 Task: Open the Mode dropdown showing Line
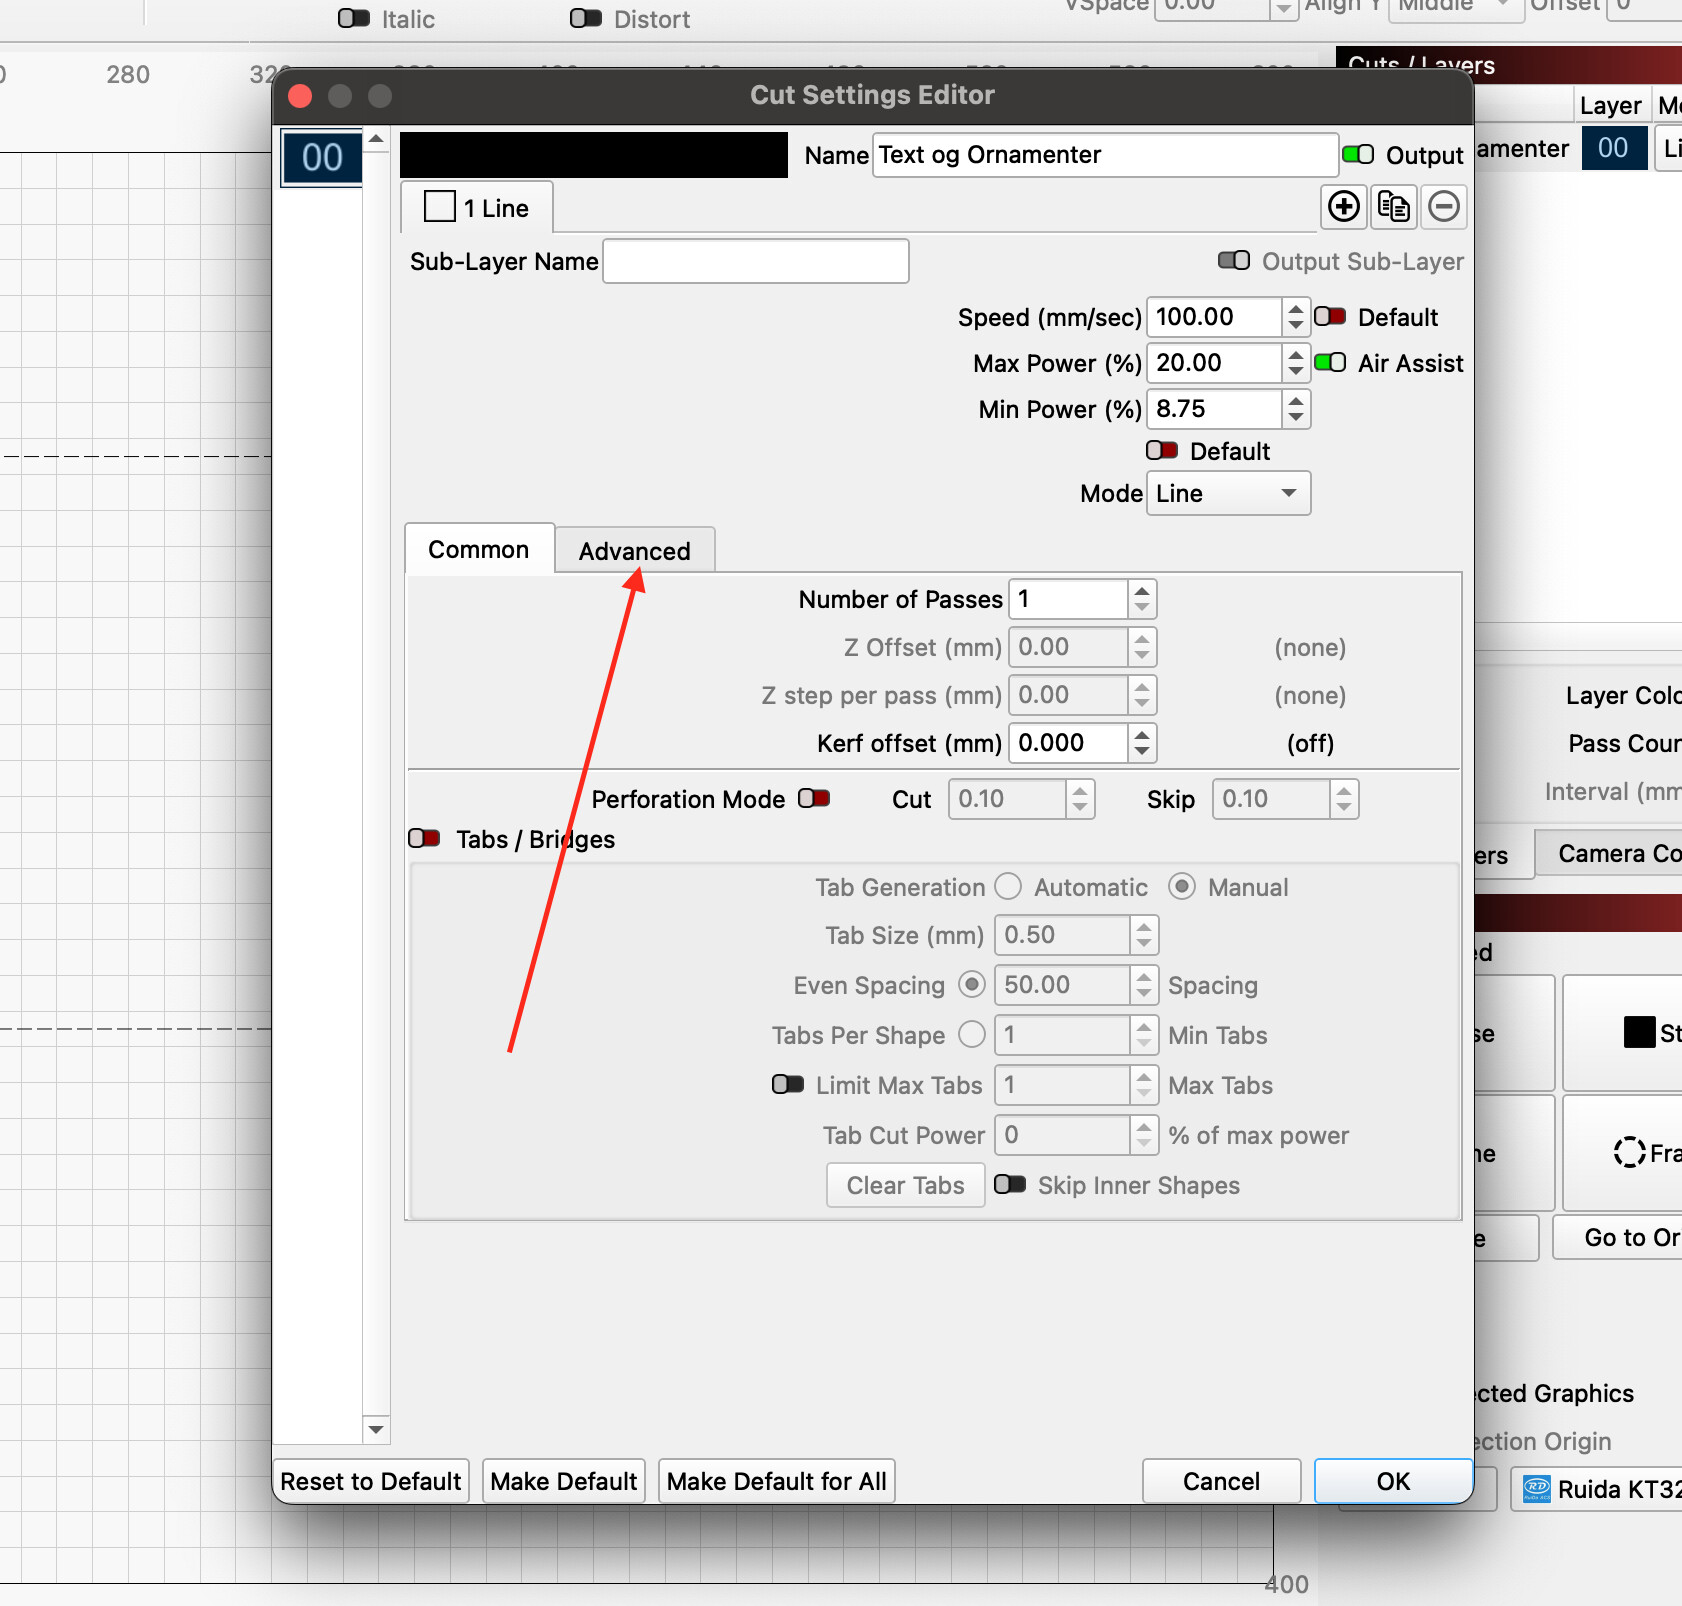click(x=1228, y=494)
